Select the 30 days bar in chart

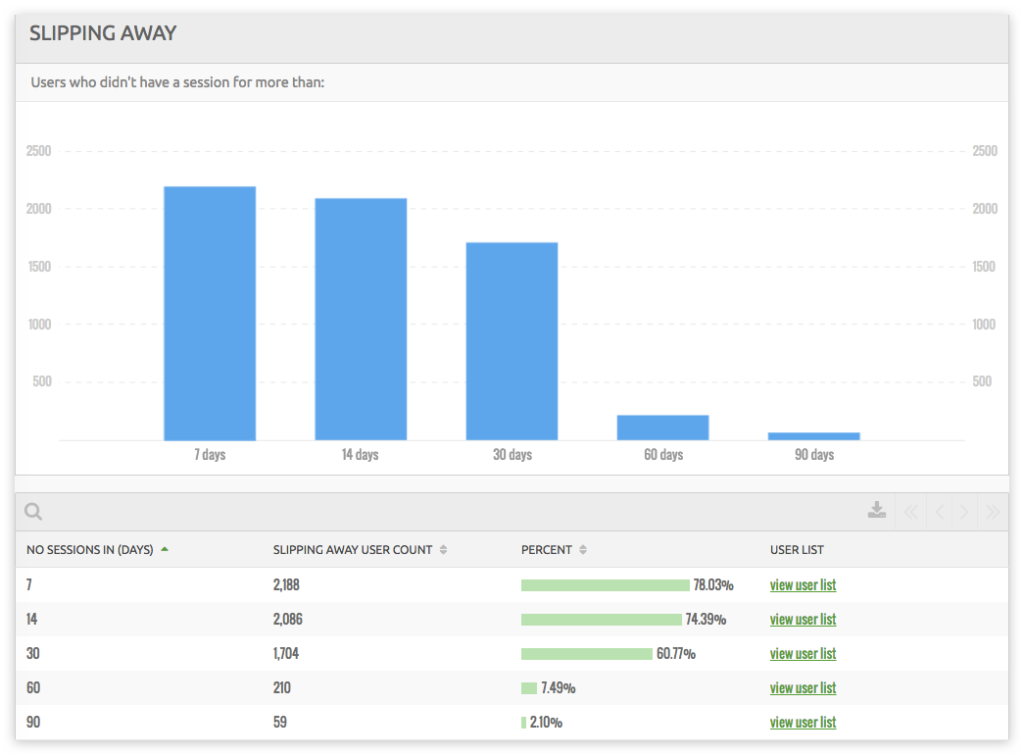click(511, 340)
